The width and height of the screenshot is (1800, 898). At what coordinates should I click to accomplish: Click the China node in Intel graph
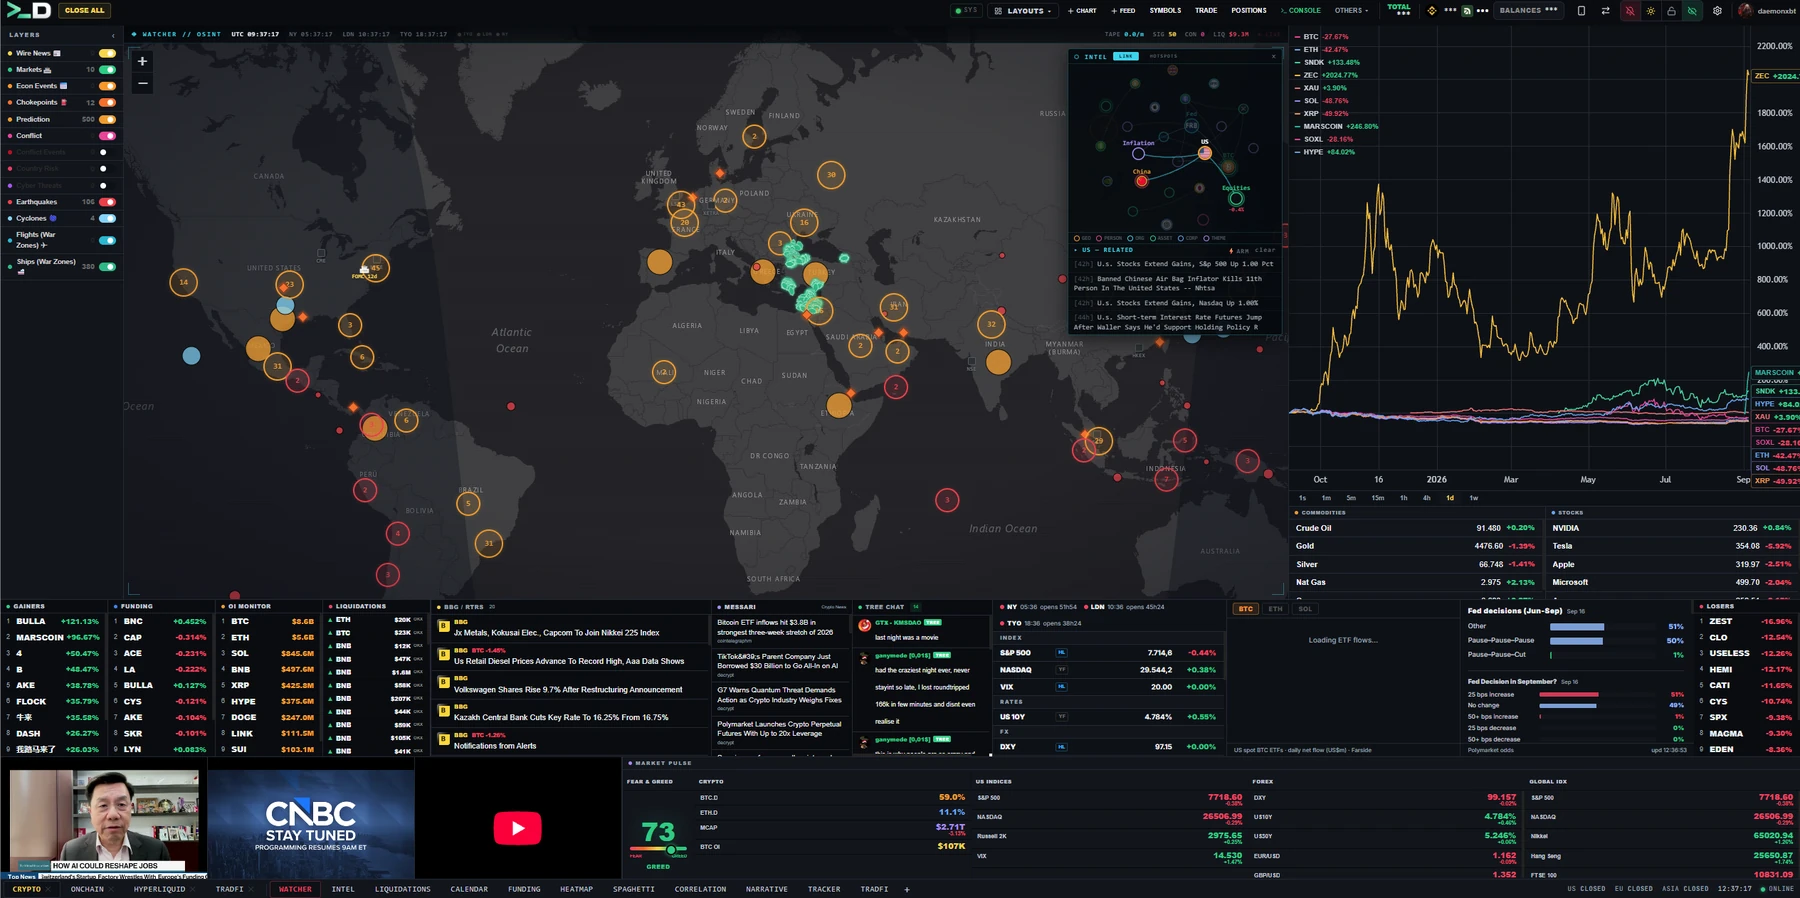coord(1141,181)
